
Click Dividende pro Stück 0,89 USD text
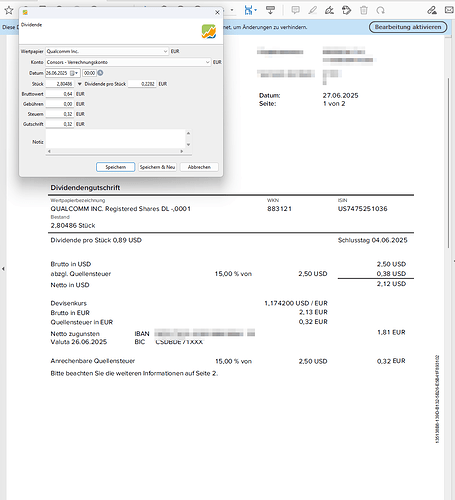[96, 240]
